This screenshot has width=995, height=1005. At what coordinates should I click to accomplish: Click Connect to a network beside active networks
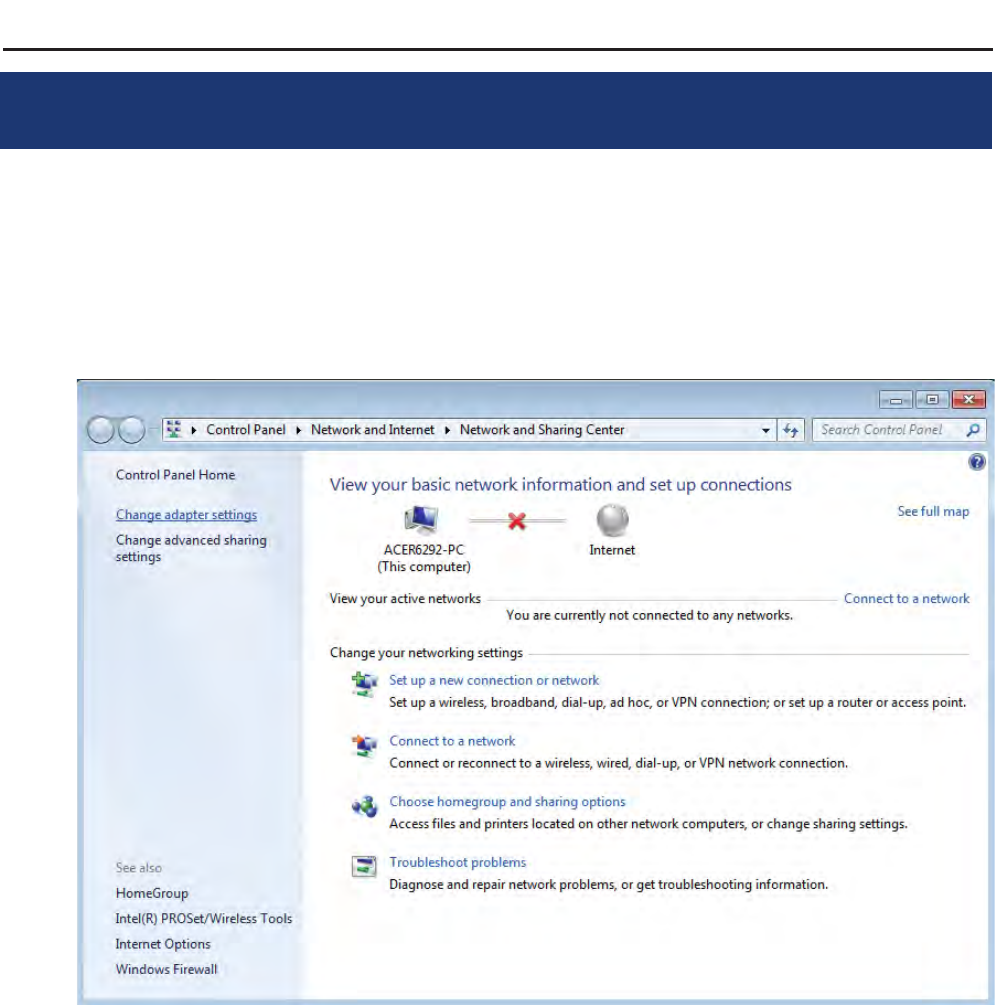(x=906, y=599)
